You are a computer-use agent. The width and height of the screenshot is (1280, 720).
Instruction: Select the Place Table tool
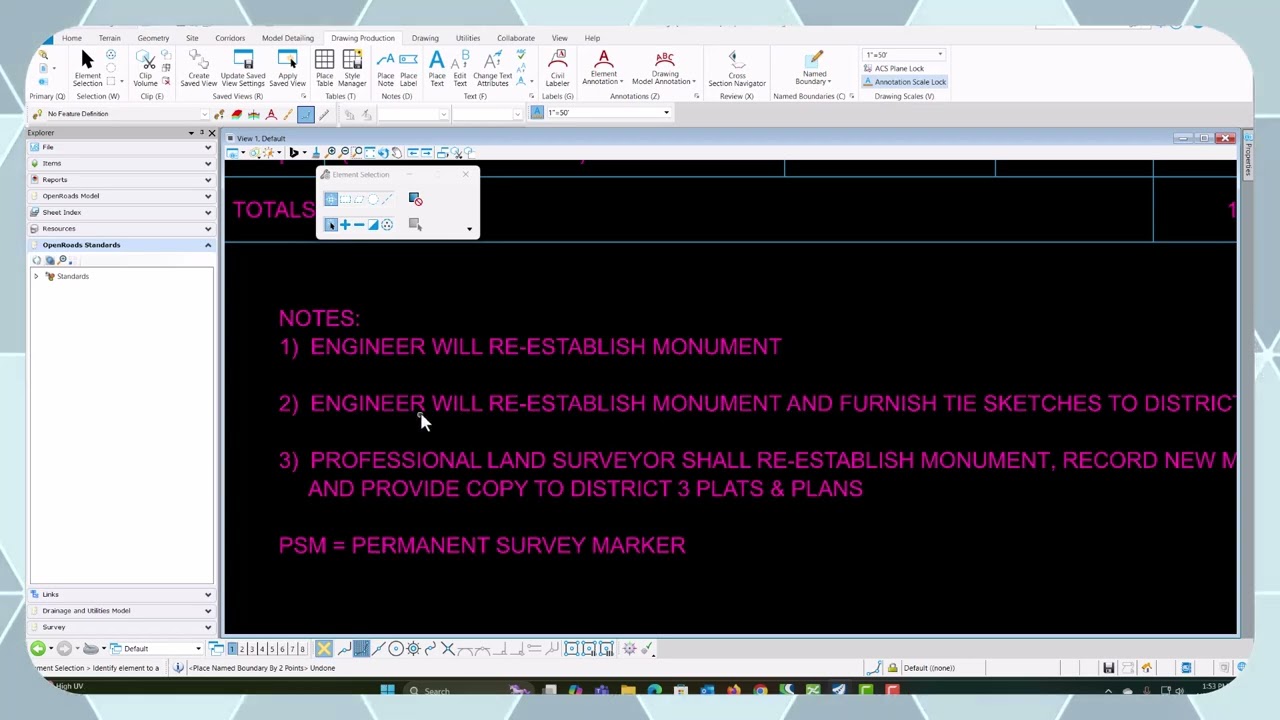(x=325, y=68)
